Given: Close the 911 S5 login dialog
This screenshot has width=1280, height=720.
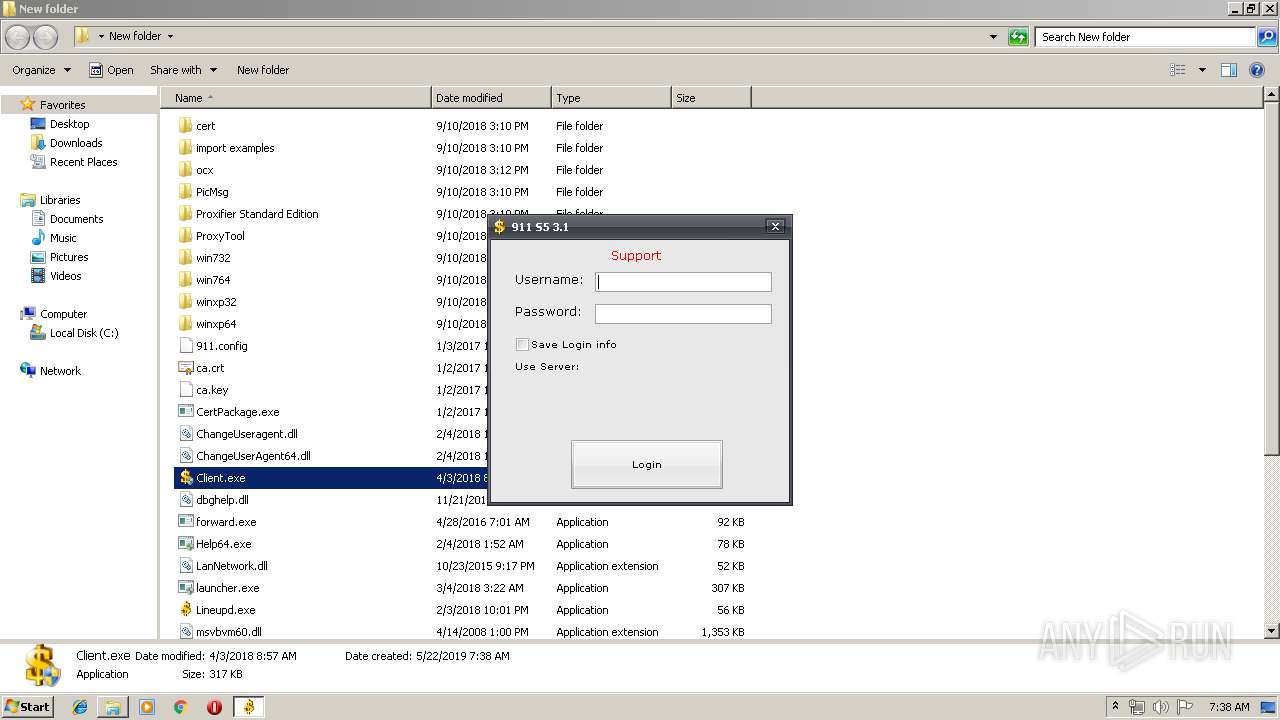Looking at the screenshot, I should pyautogui.click(x=775, y=227).
